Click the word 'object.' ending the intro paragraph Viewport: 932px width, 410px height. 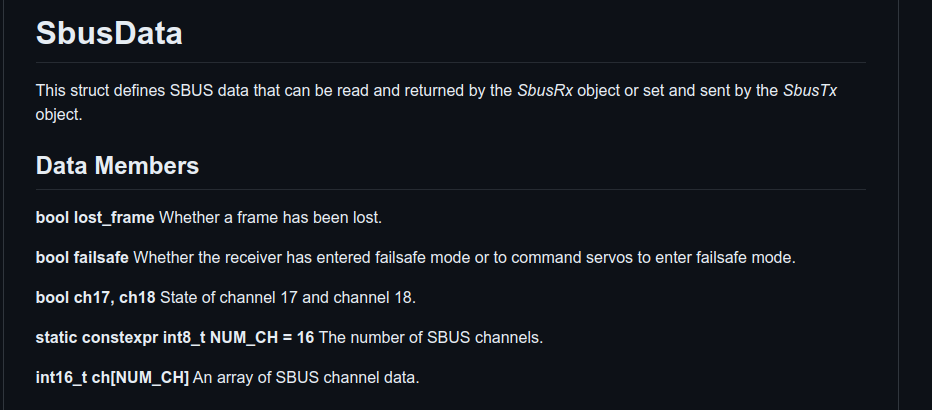pyautogui.click(x=59, y=115)
